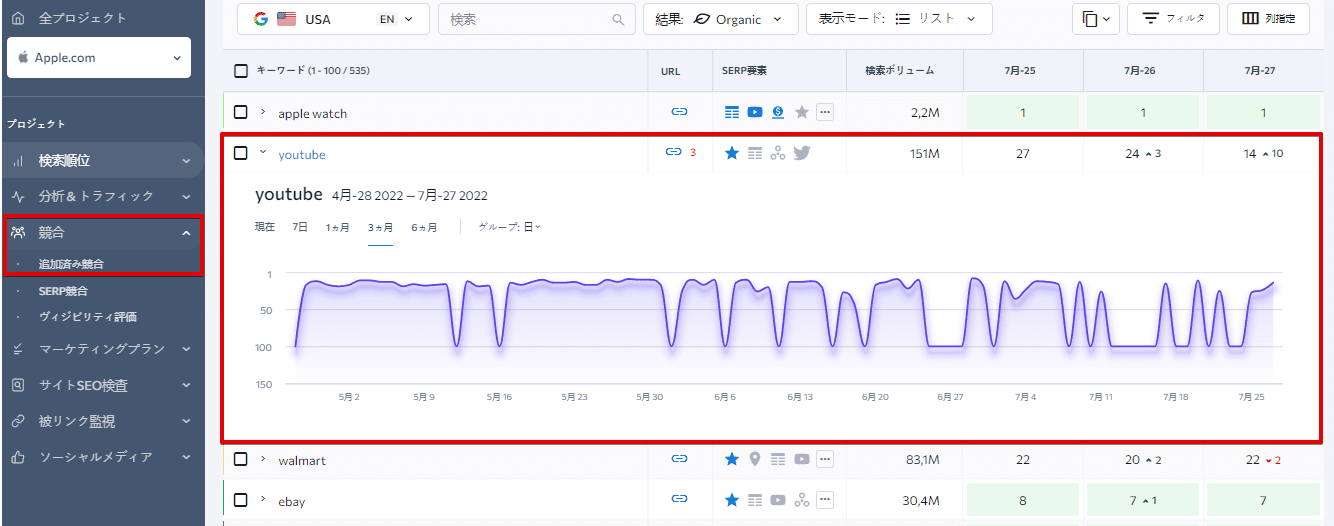
Task: Select the 6ヵ月 chart range tab
Action: (424, 227)
